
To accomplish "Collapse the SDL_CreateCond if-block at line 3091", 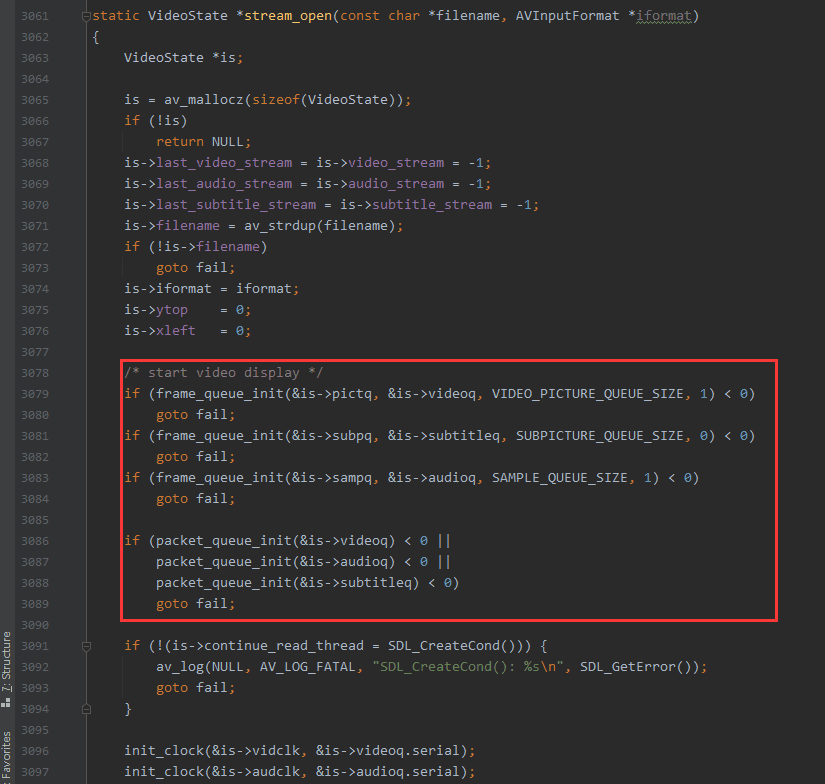I will point(87,646).
